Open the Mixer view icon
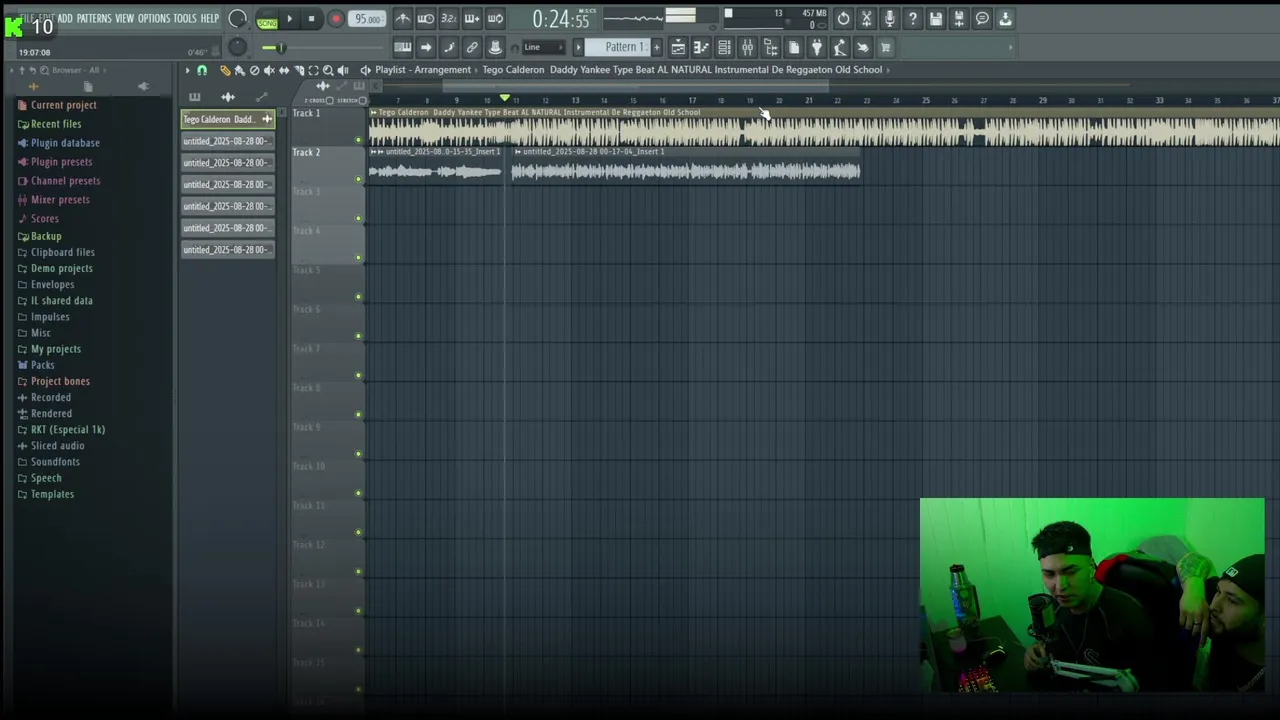1280x720 pixels. point(747,47)
